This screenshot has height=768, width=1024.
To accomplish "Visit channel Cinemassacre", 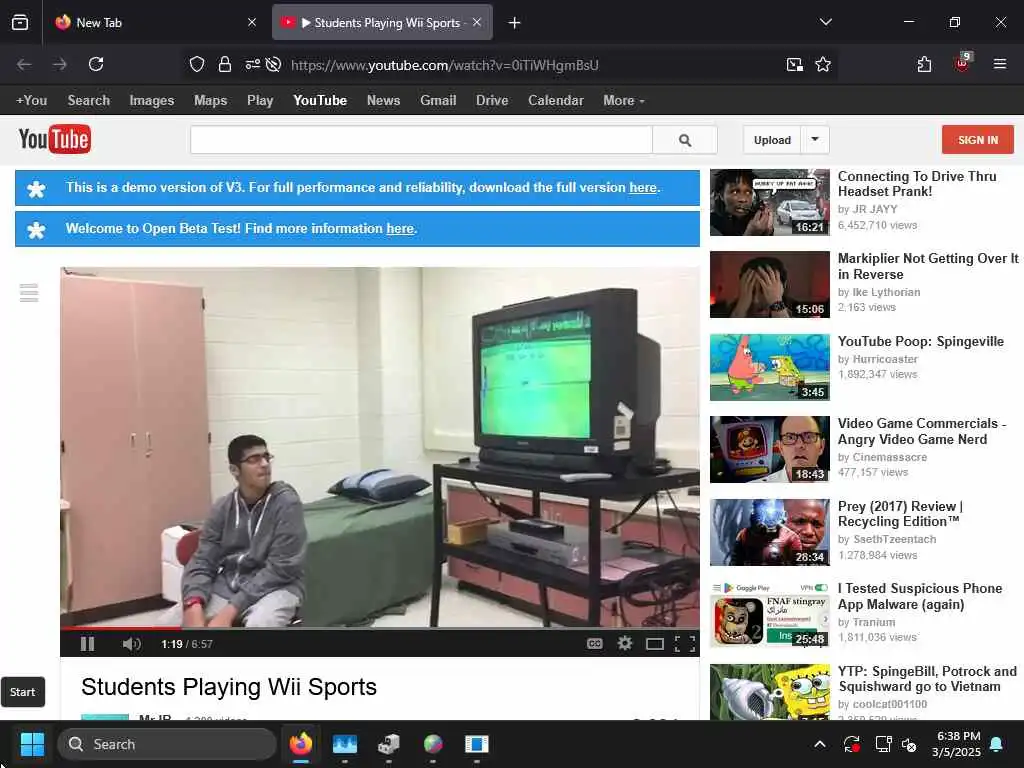I will click(x=889, y=457).
